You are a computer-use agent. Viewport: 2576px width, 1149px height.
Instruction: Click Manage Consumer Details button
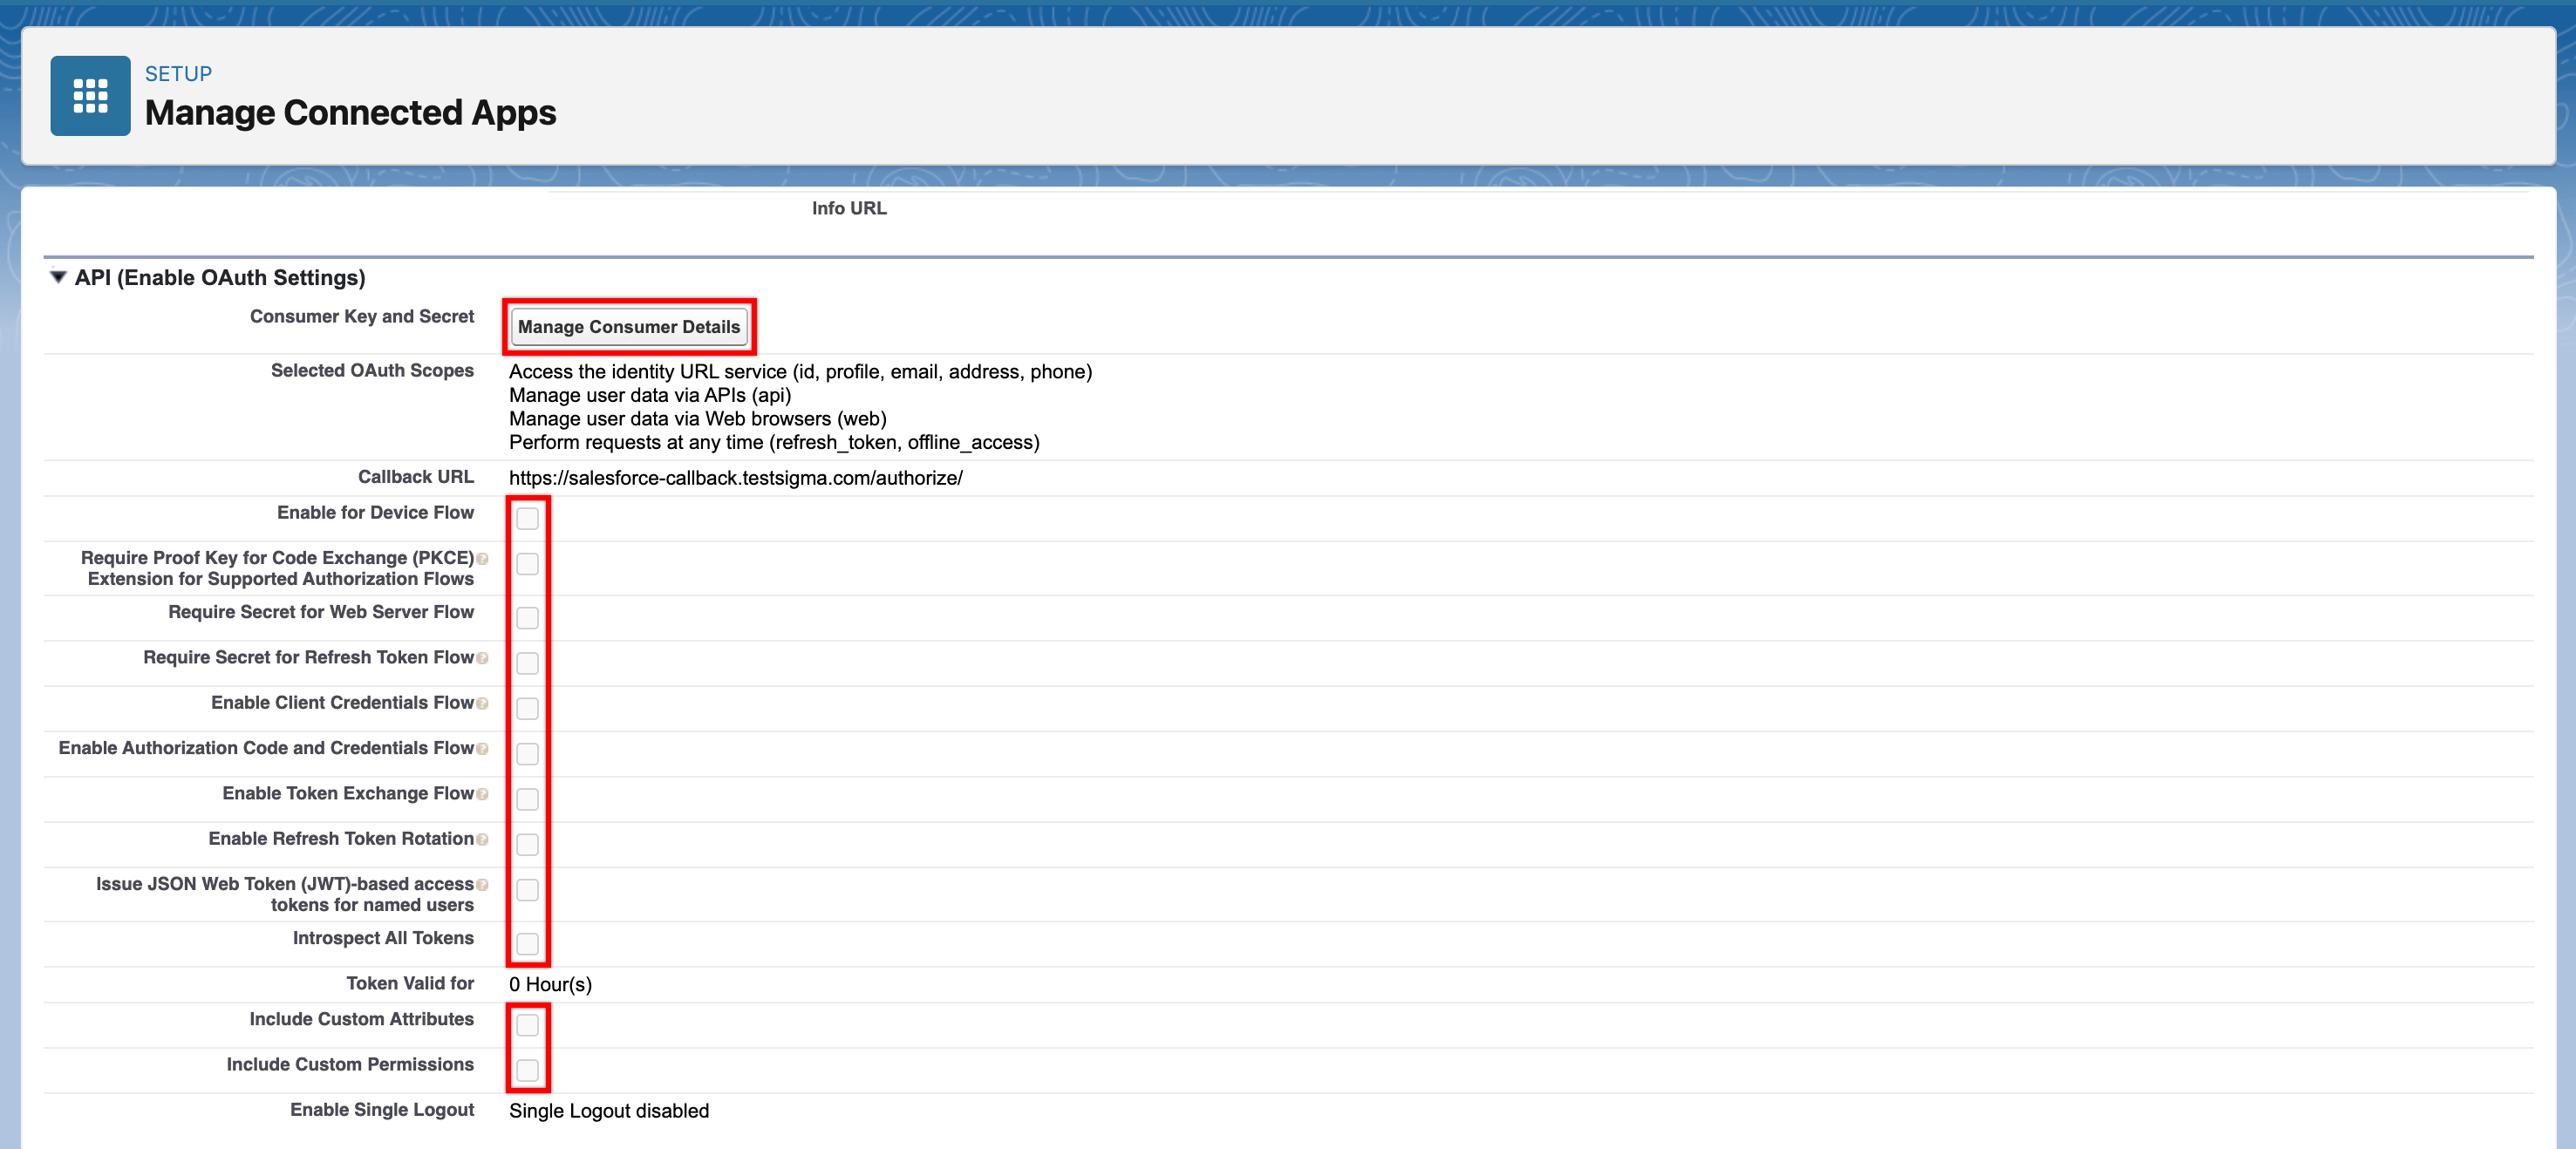click(628, 327)
